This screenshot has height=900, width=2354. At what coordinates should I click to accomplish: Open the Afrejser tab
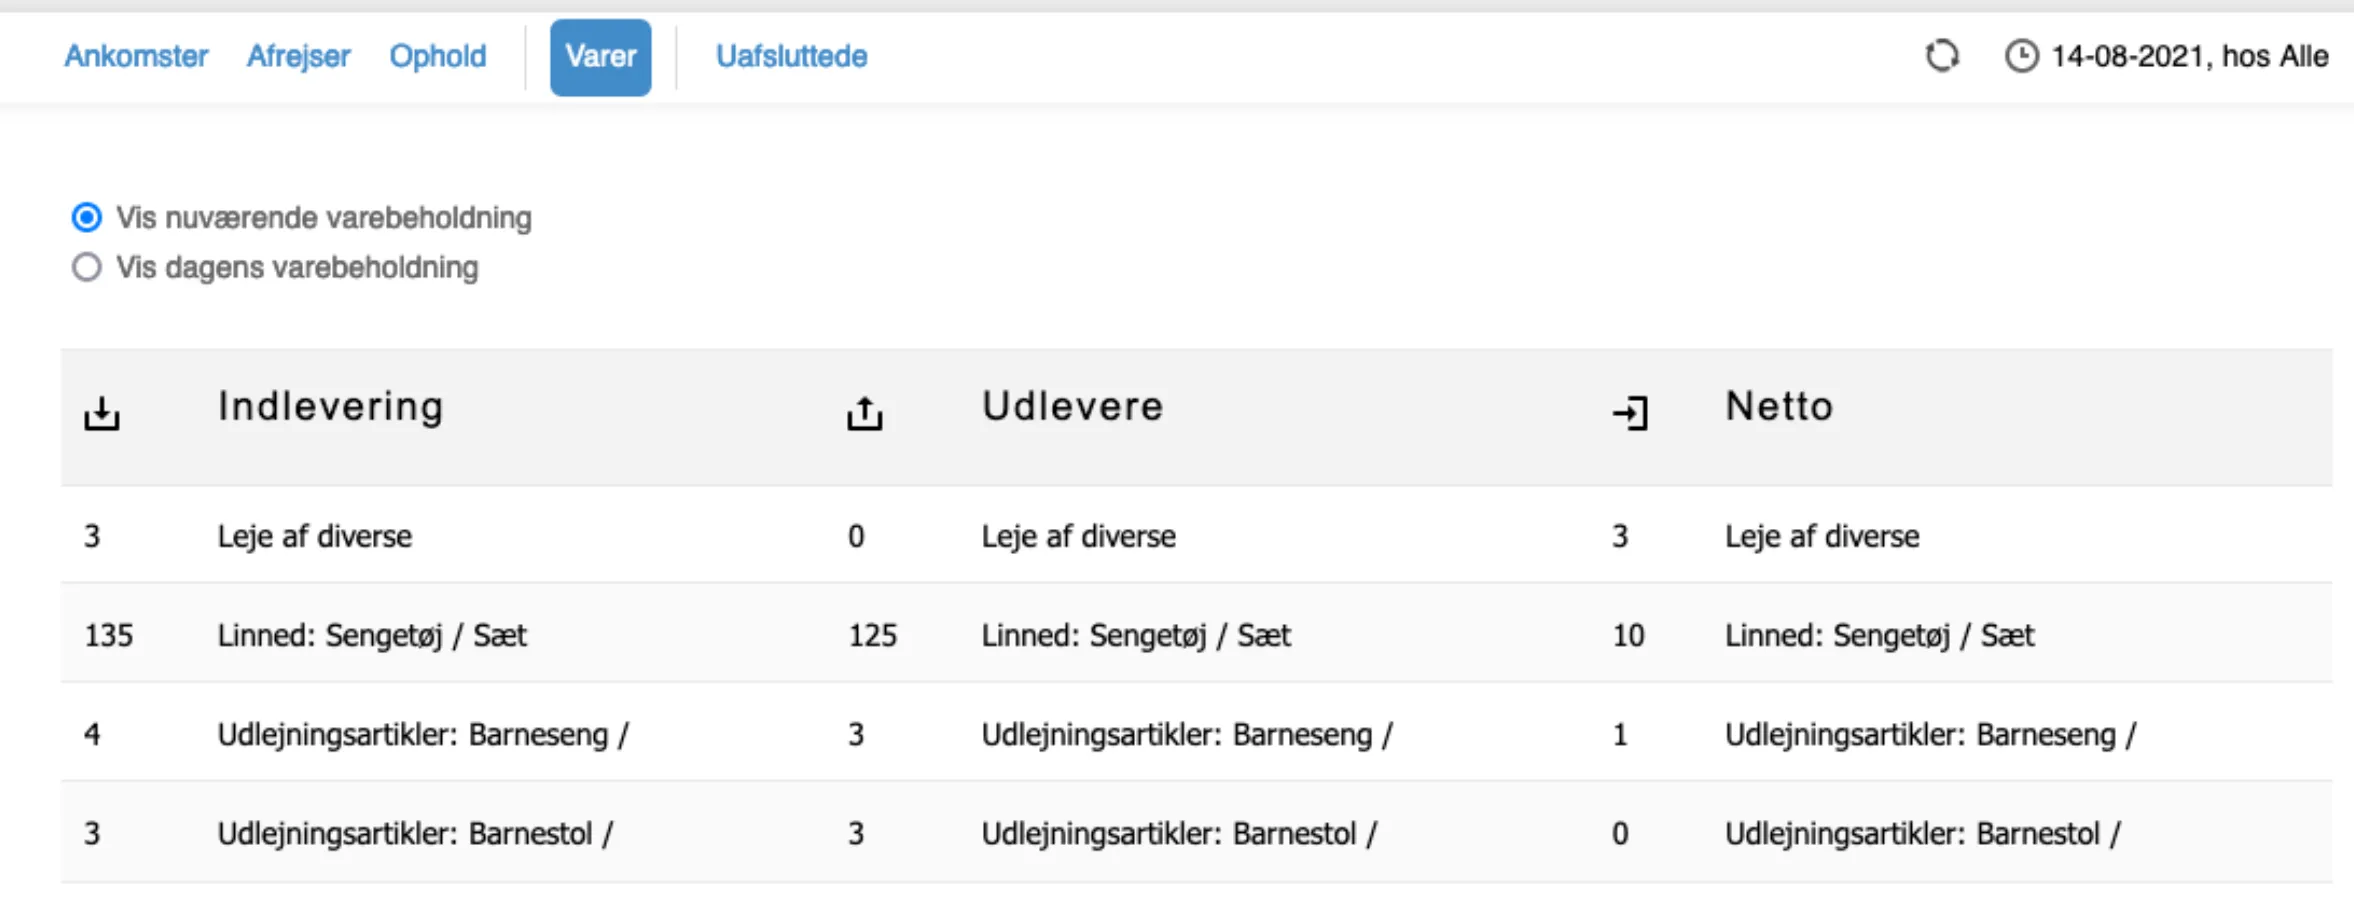click(x=298, y=57)
